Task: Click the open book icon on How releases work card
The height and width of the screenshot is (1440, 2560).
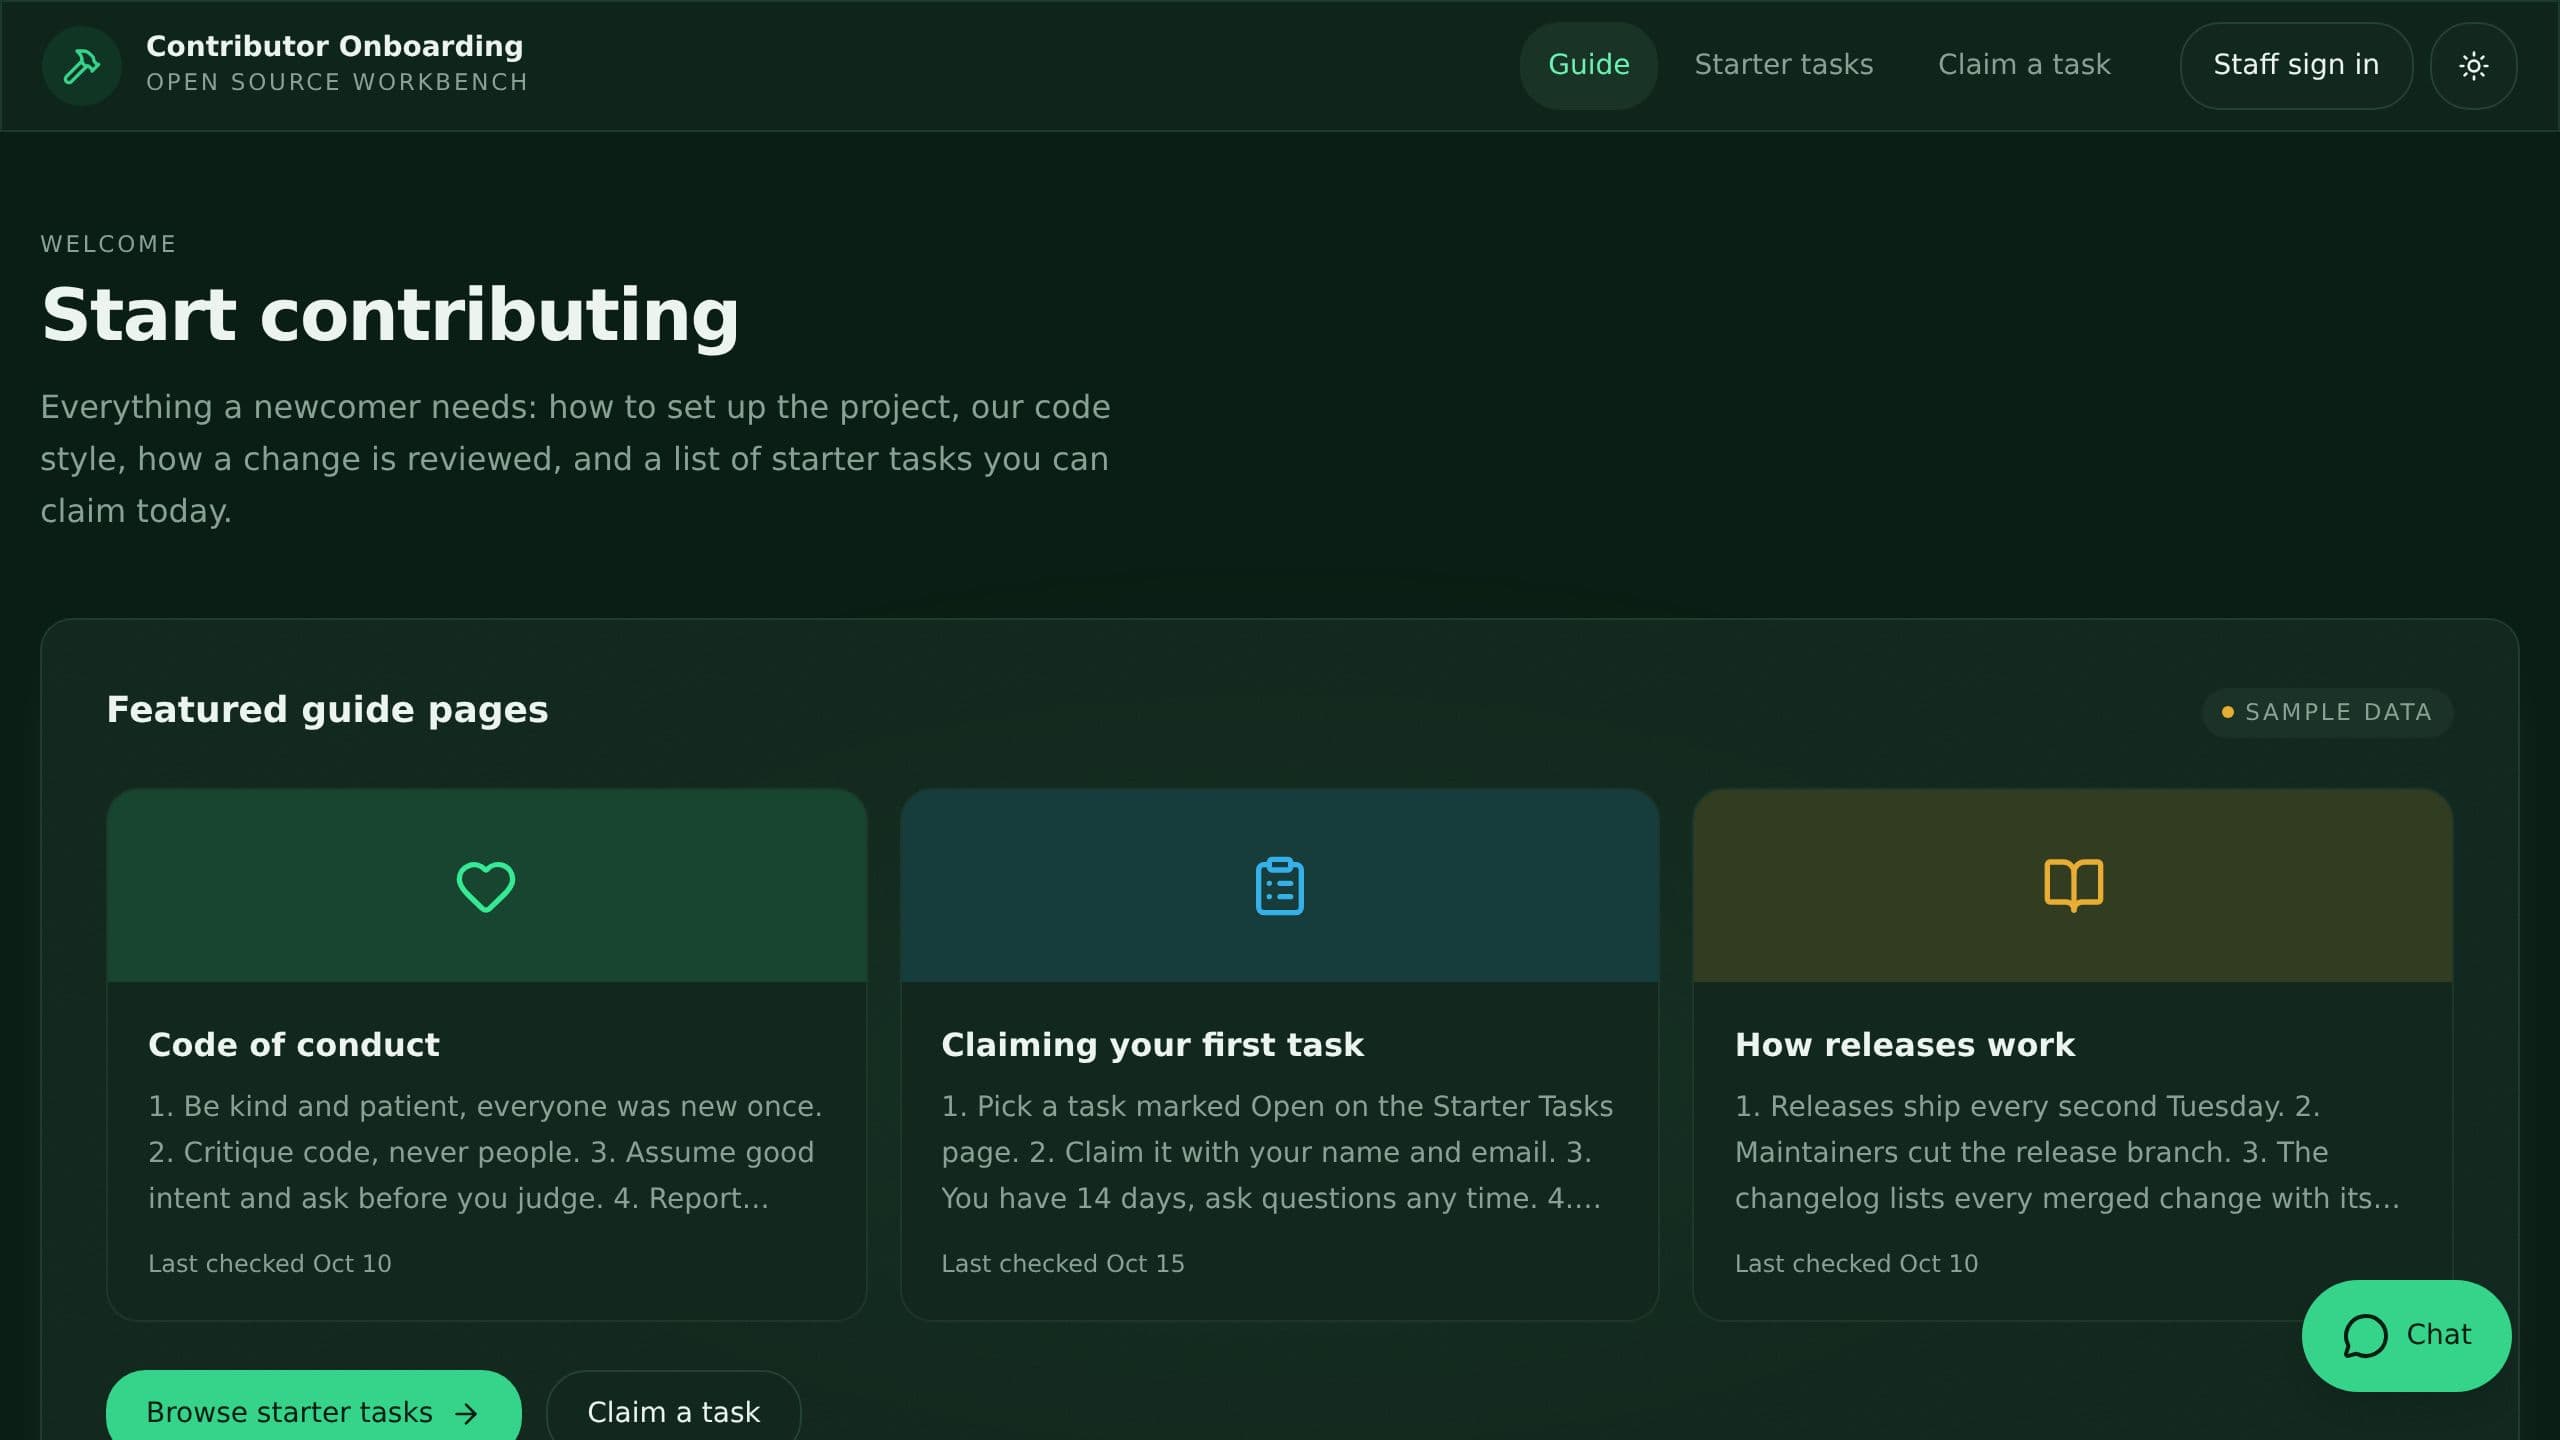Action: [x=2073, y=885]
